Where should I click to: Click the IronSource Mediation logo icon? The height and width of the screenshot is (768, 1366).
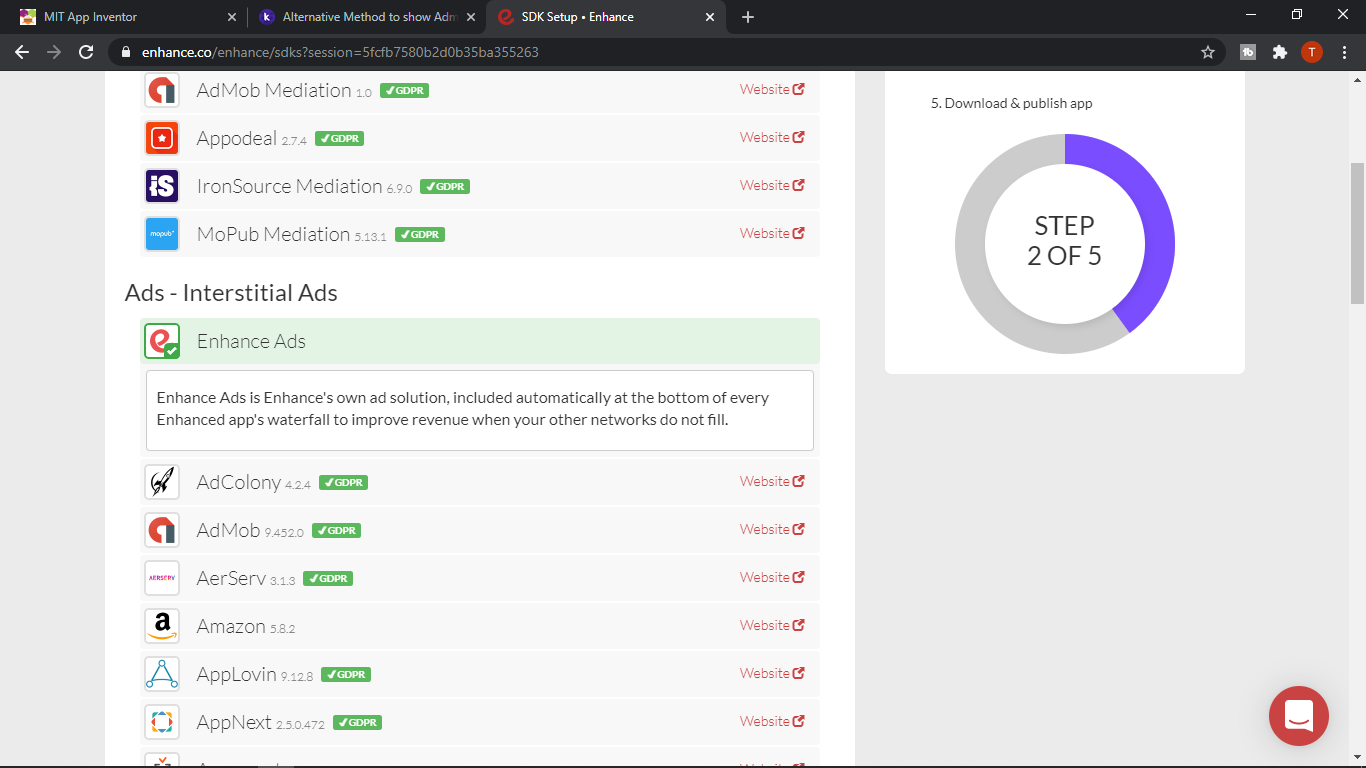pos(162,186)
